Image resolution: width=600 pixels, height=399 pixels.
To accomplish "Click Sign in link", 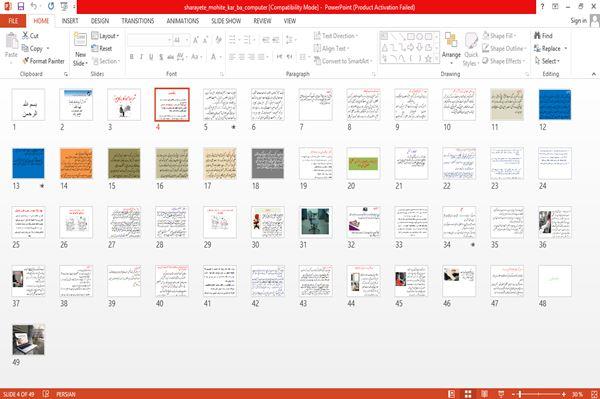I will [578, 21].
